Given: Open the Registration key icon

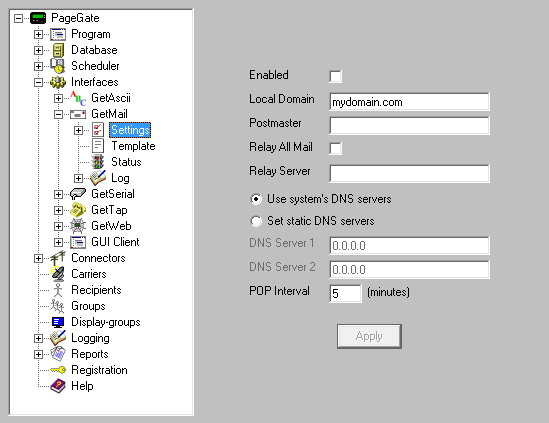Looking at the screenshot, I should 58,370.
